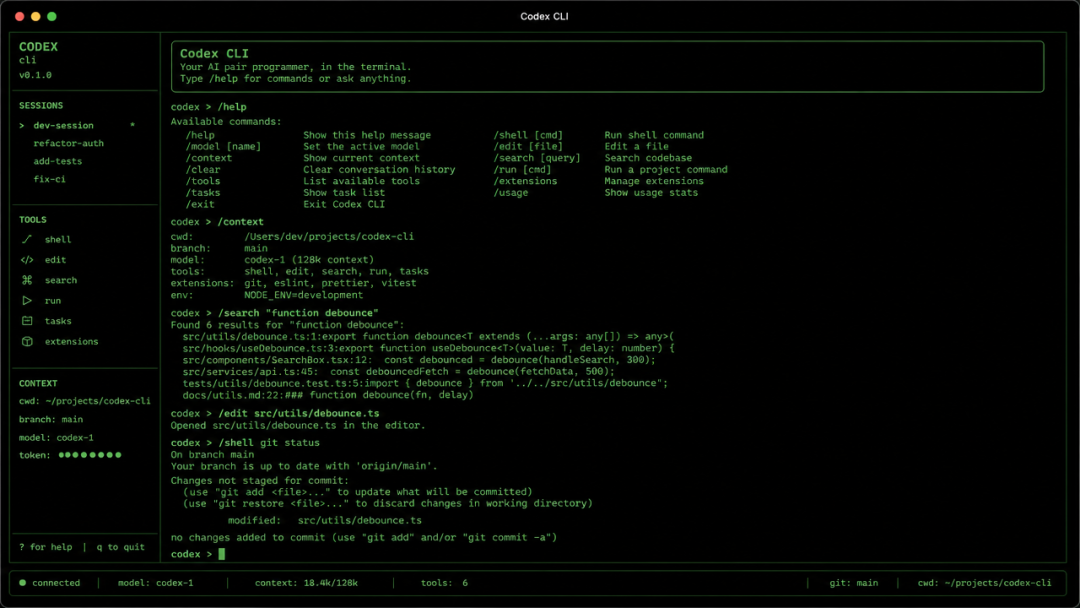The width and height of the screenshot is (1080, 608).
Task: Click "q to quit" in sidebar footer
Action: coord(121,547)
